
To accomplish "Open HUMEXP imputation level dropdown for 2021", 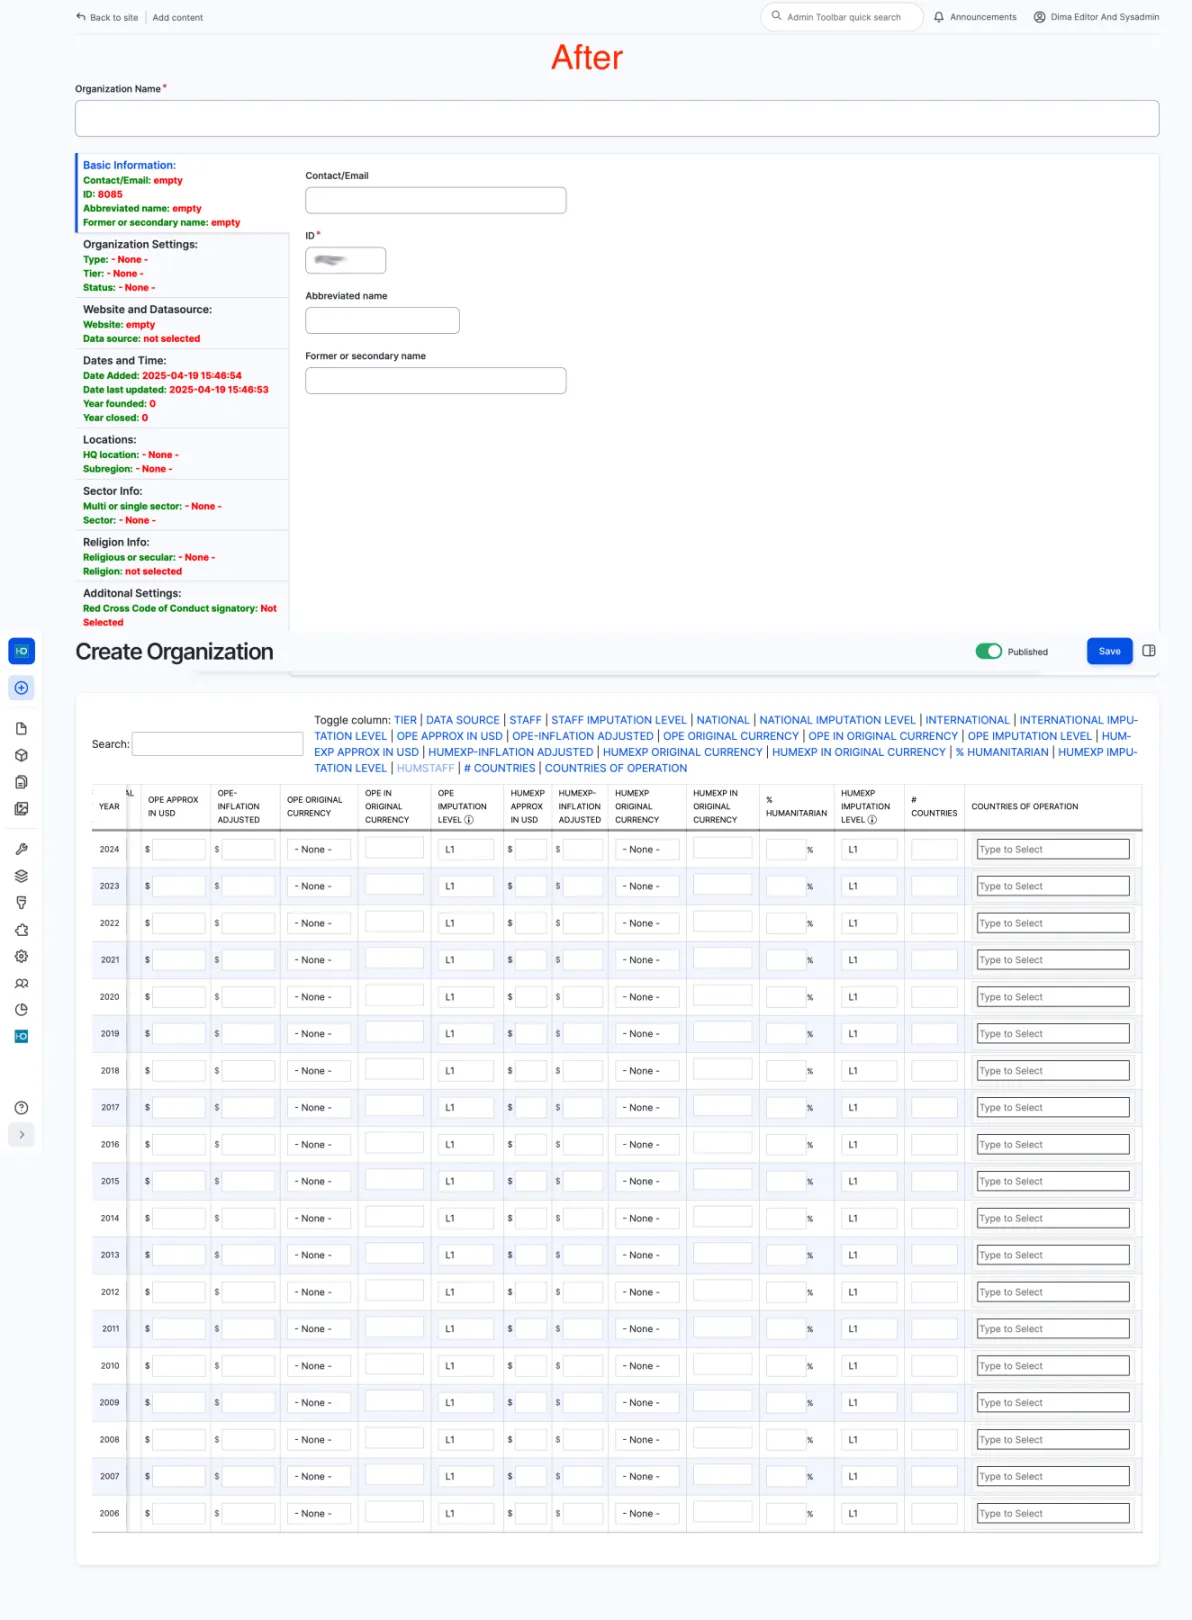I will click(x=869, y=960).
